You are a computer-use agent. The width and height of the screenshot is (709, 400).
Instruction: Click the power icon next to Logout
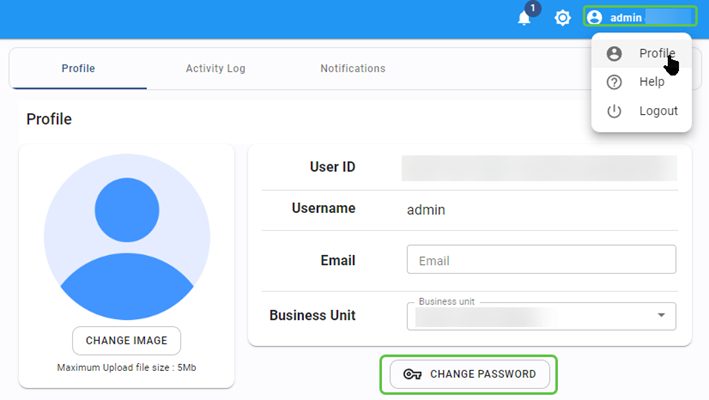(x=614, y=111)
